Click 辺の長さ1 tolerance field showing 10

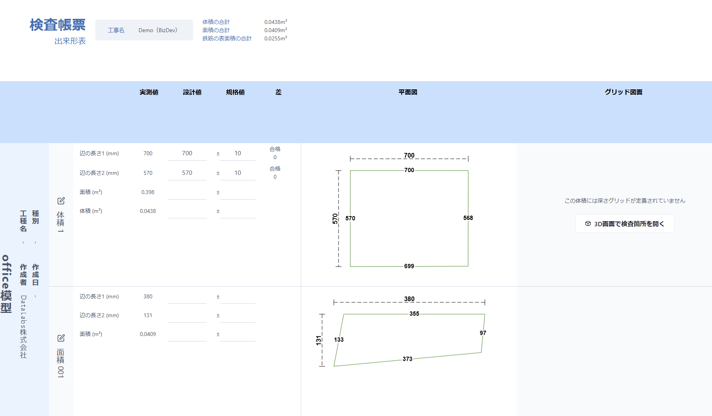(x=237, y=154)
